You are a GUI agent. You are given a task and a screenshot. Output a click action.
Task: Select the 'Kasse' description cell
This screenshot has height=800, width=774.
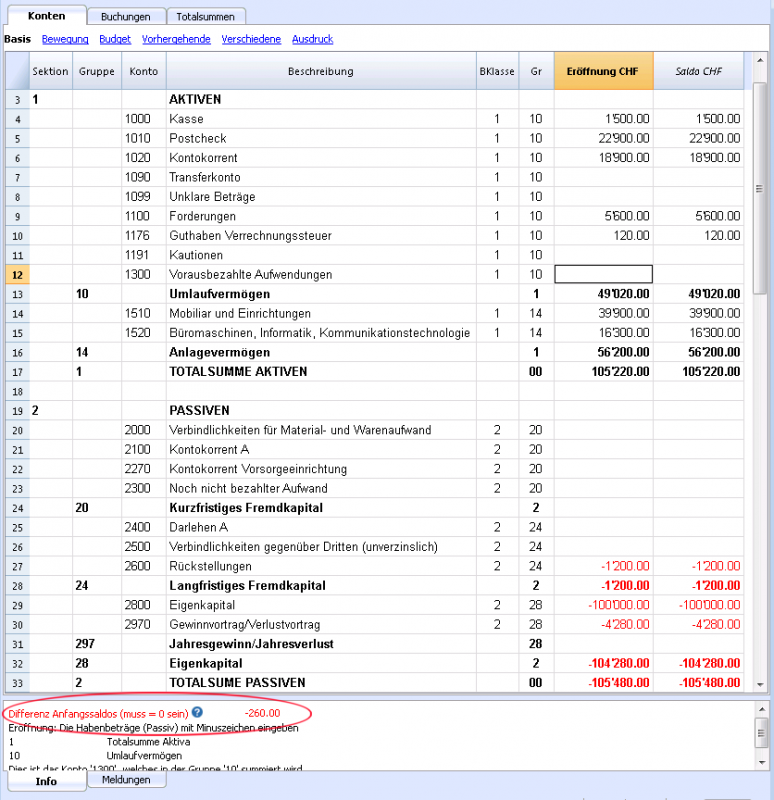click(321, 119)
